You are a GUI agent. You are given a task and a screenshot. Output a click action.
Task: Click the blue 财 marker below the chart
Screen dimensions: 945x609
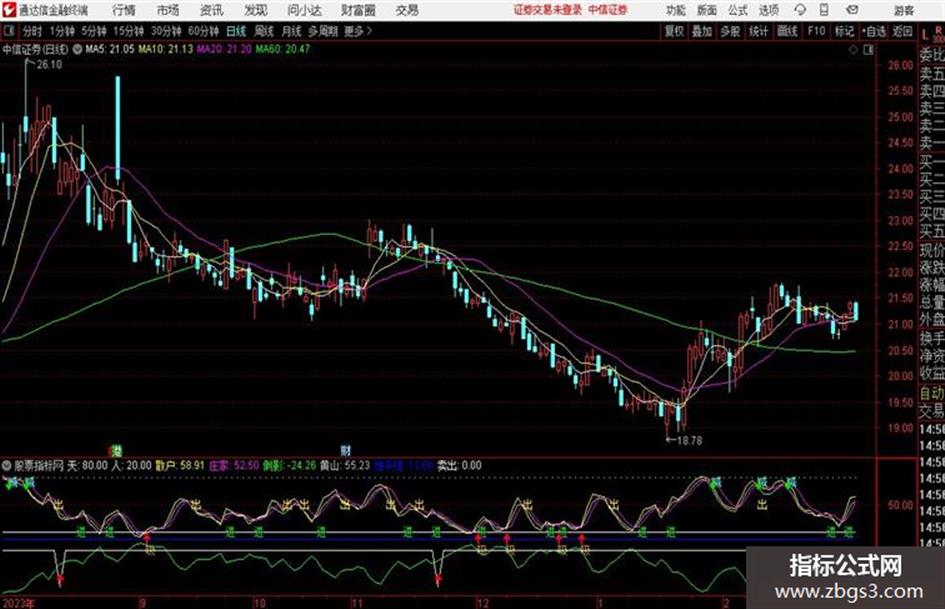tap(346, 451)
